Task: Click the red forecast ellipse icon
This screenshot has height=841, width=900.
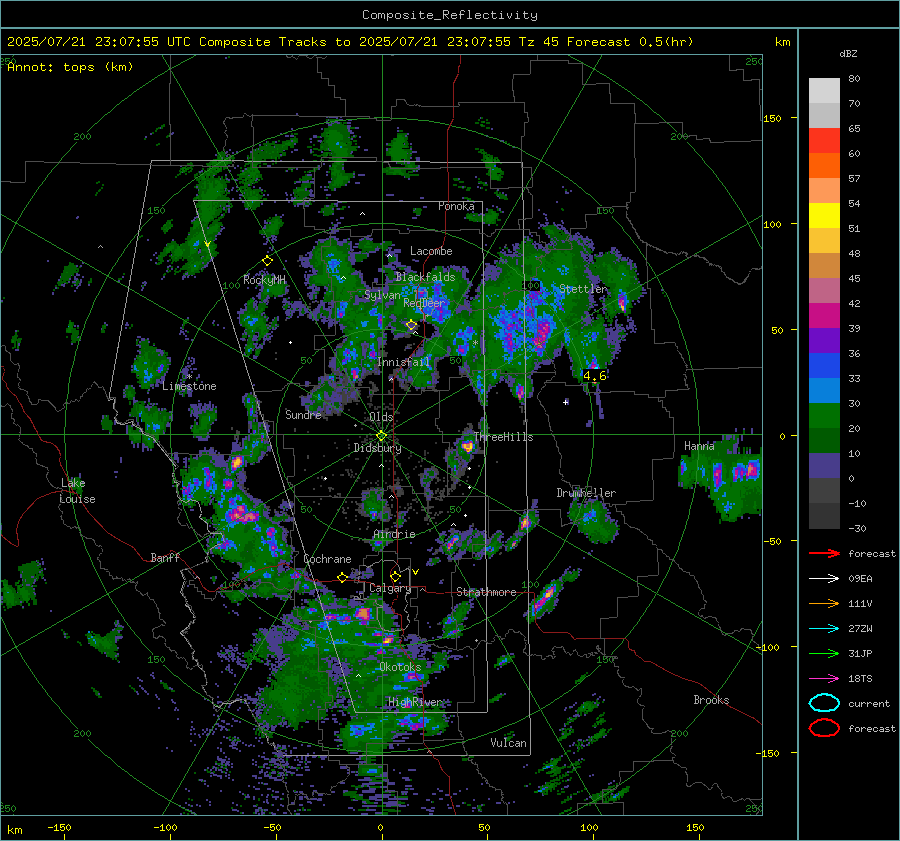Action: [x=824, y=728]
